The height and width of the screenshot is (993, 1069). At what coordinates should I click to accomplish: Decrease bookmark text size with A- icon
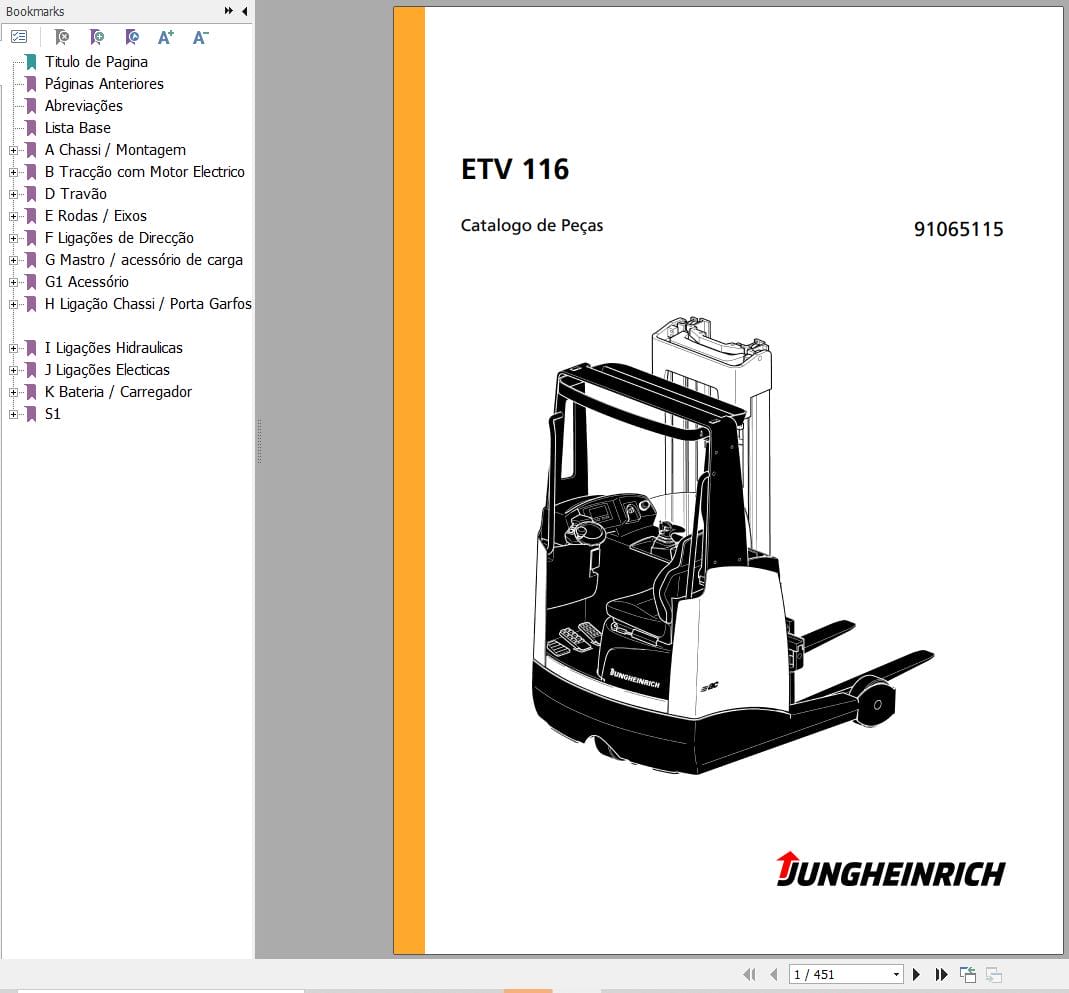coord(200,36)
